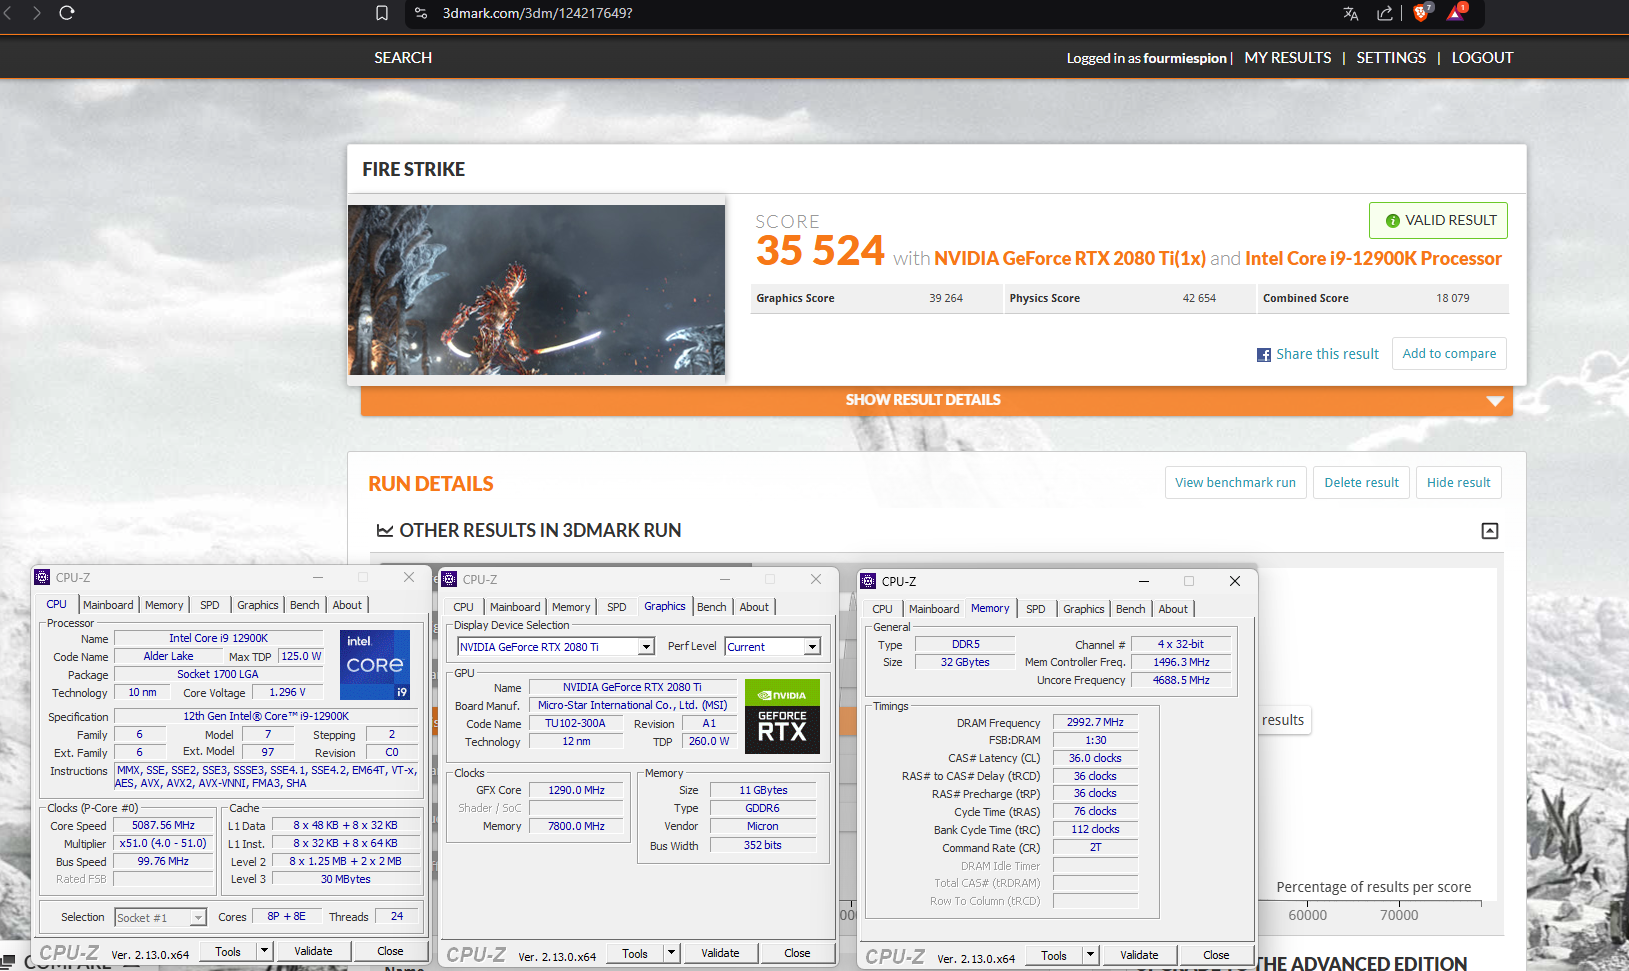Click Close button in Graphics window
The image size is (1629, 971).
(x=797, y=953)
